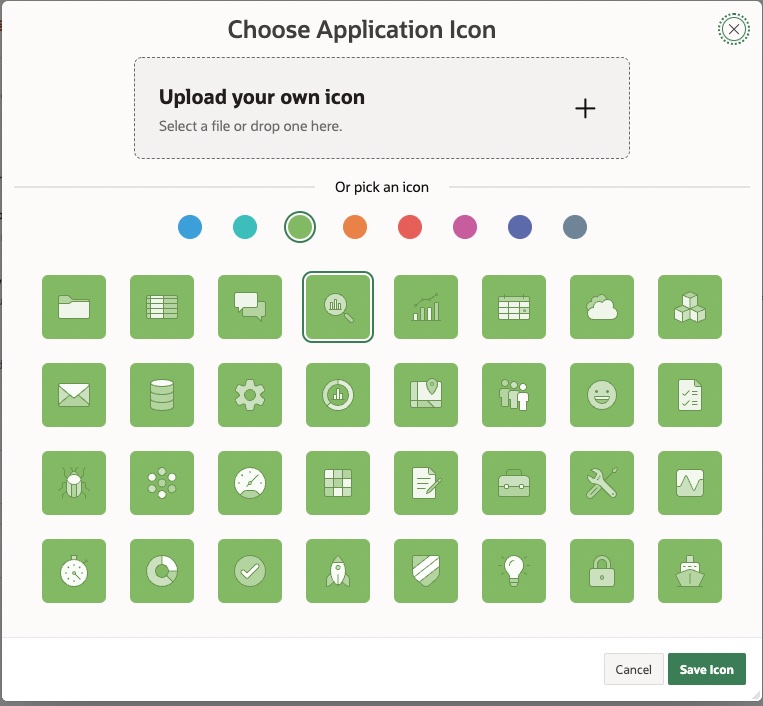Choose the speech bubbles chat icon
Viewport: 763px width, 706px height.
250,307
